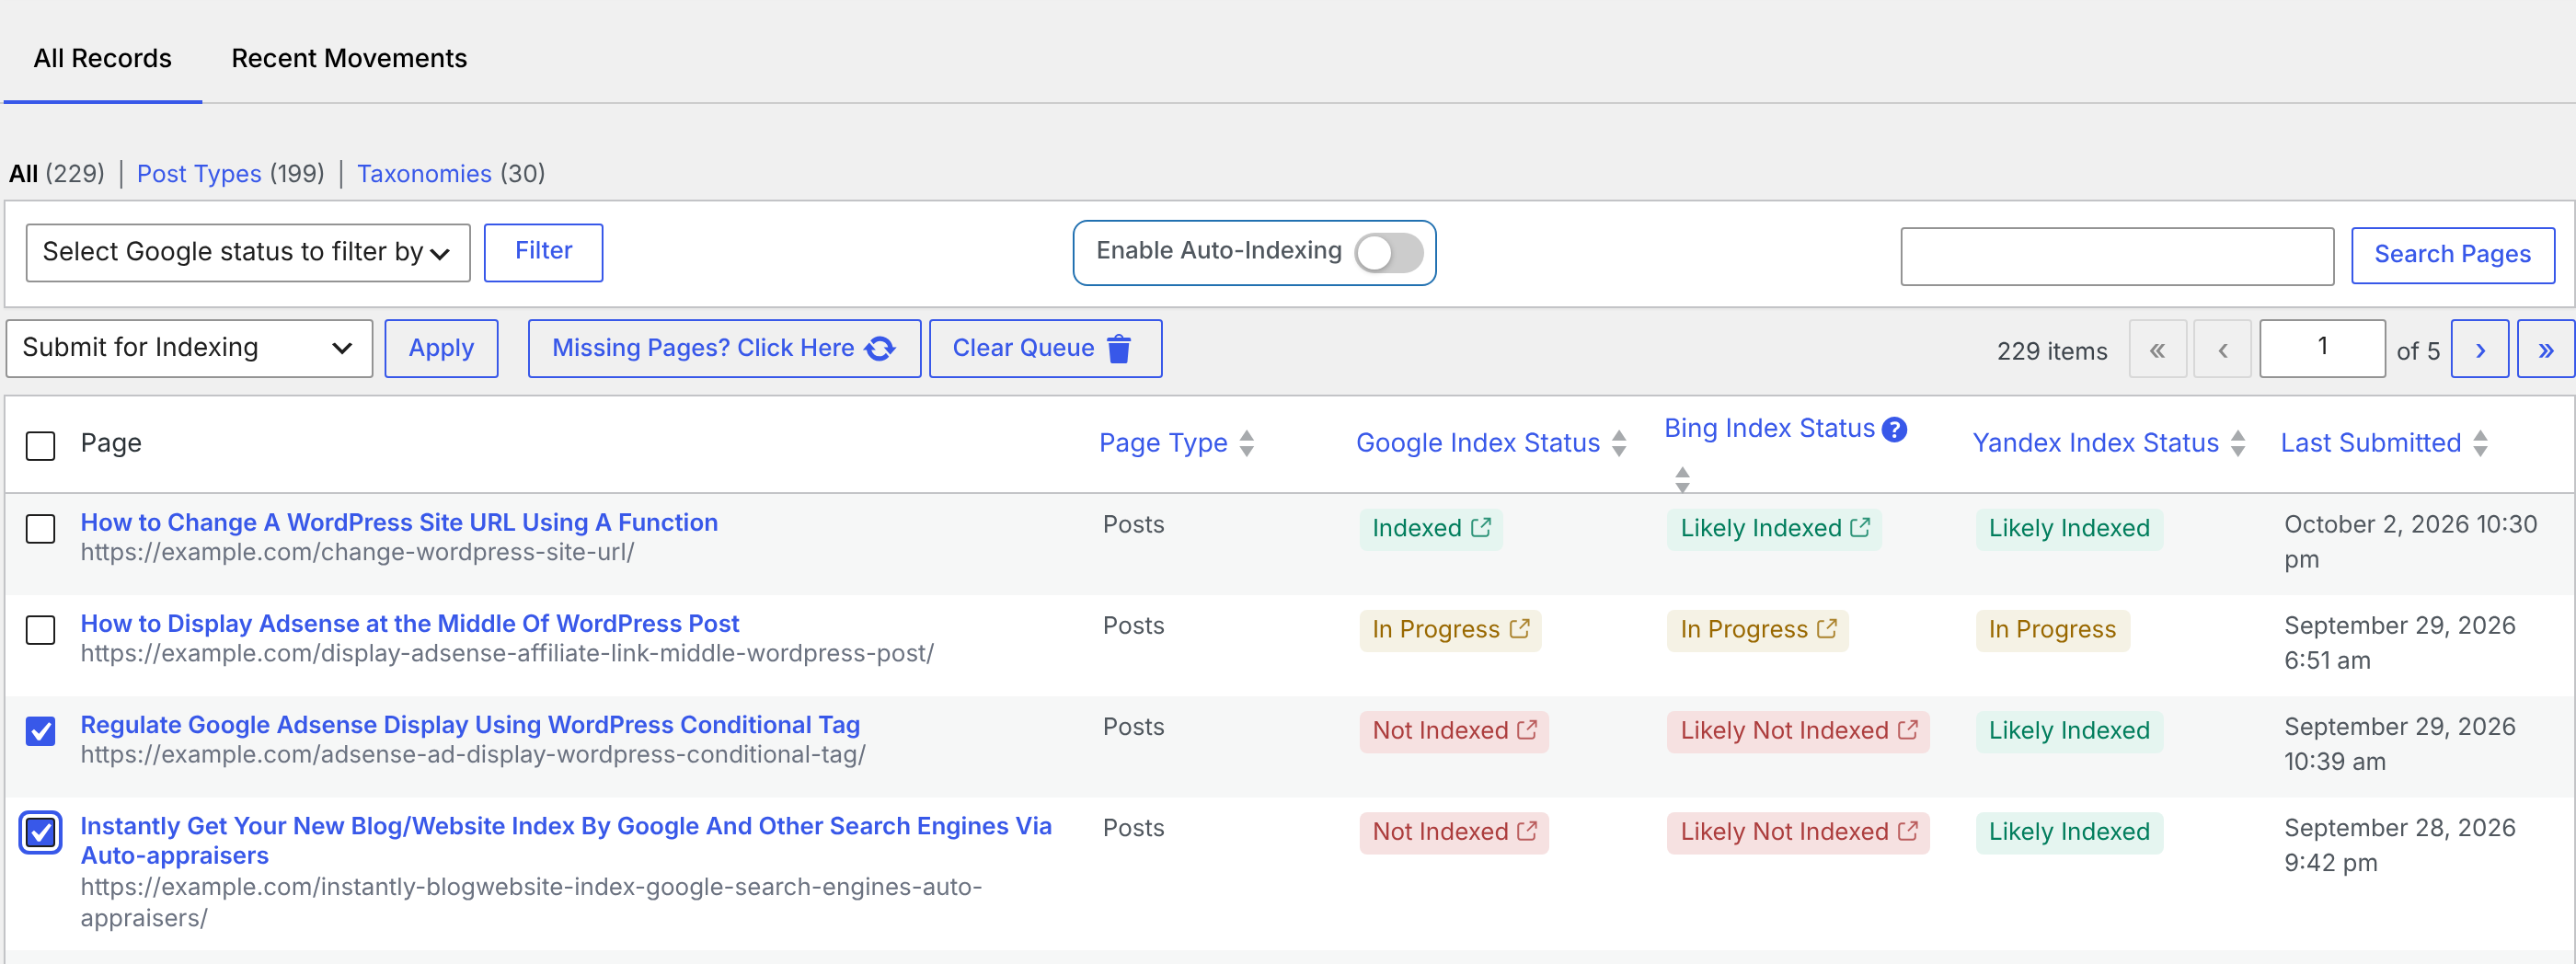Sort by Page Type arrows icon

pyautogui.click(x=1246, y=443)
